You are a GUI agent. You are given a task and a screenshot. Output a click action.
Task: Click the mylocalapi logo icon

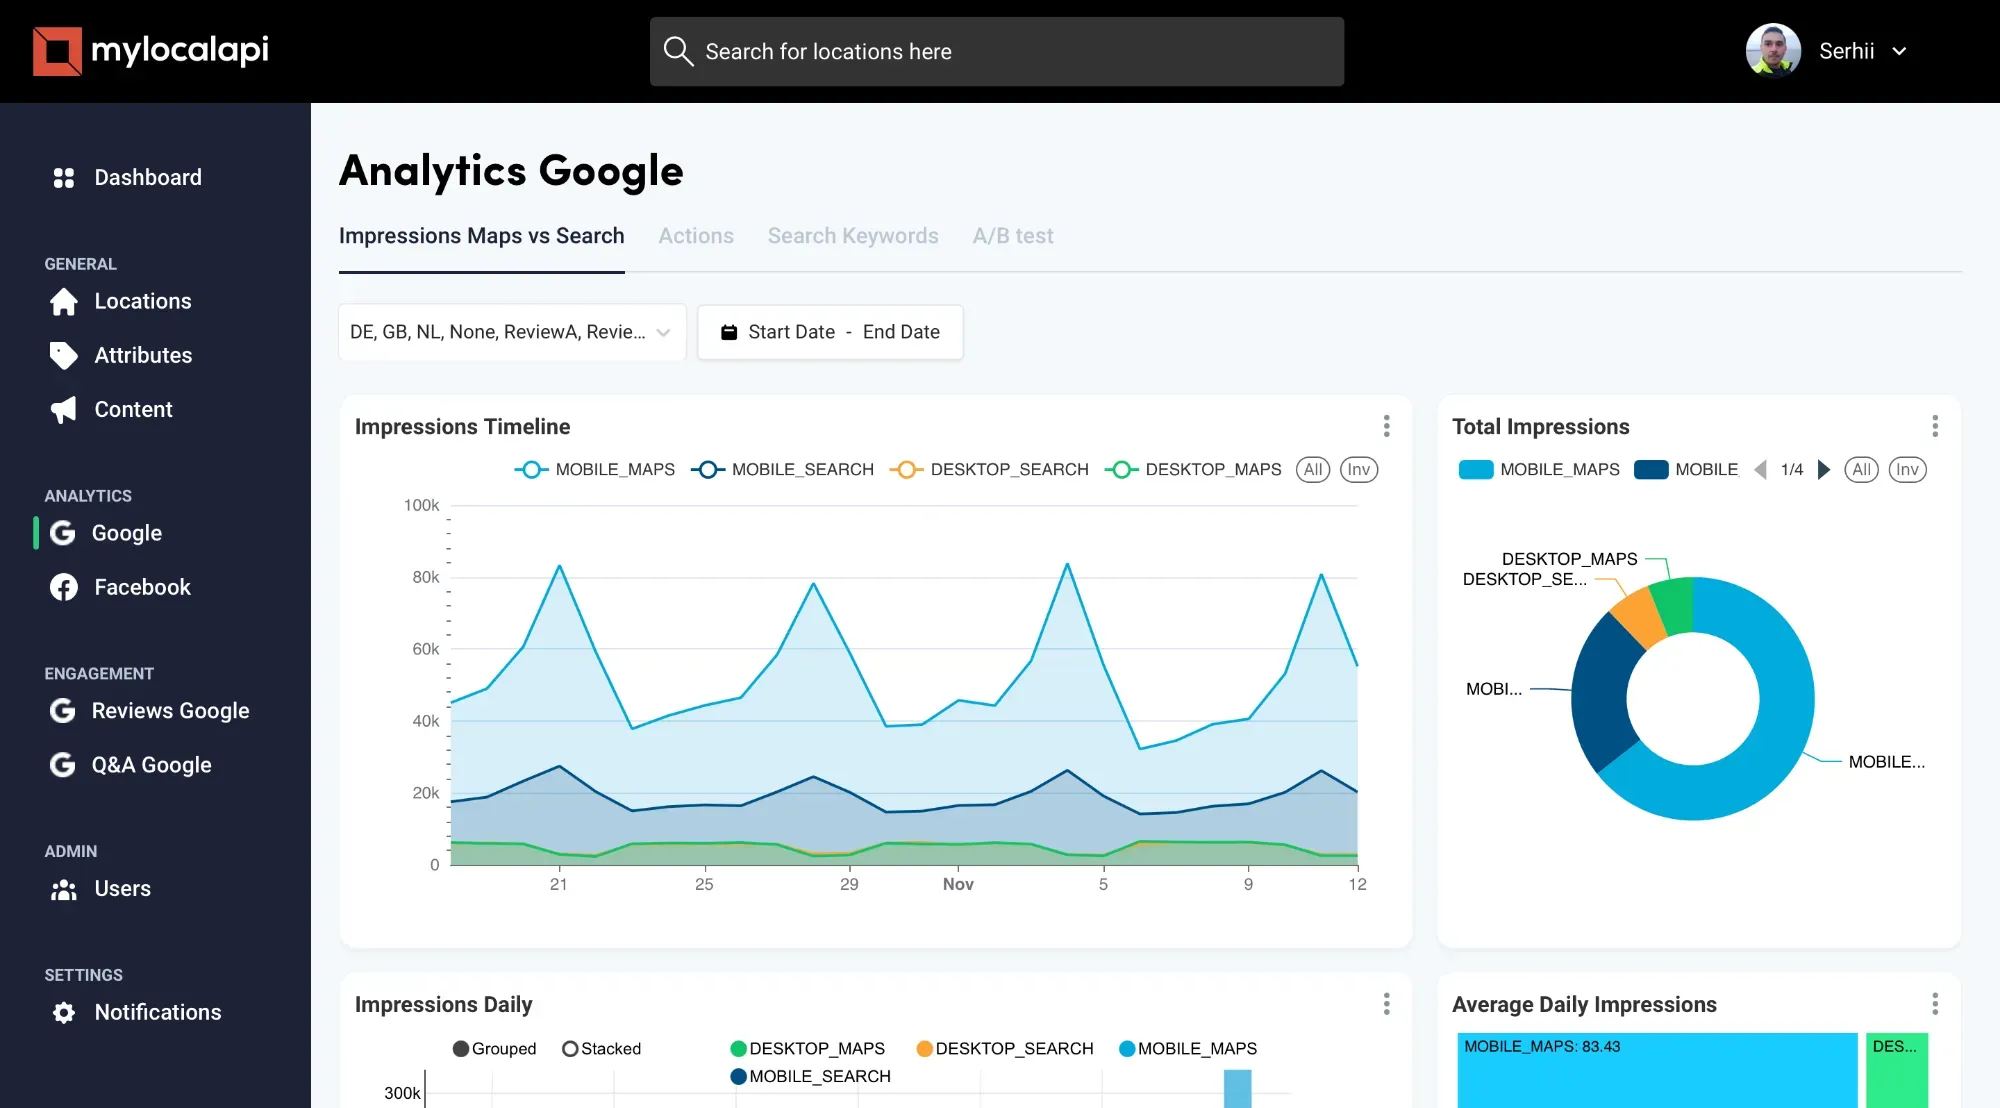[x=57, y=51]
